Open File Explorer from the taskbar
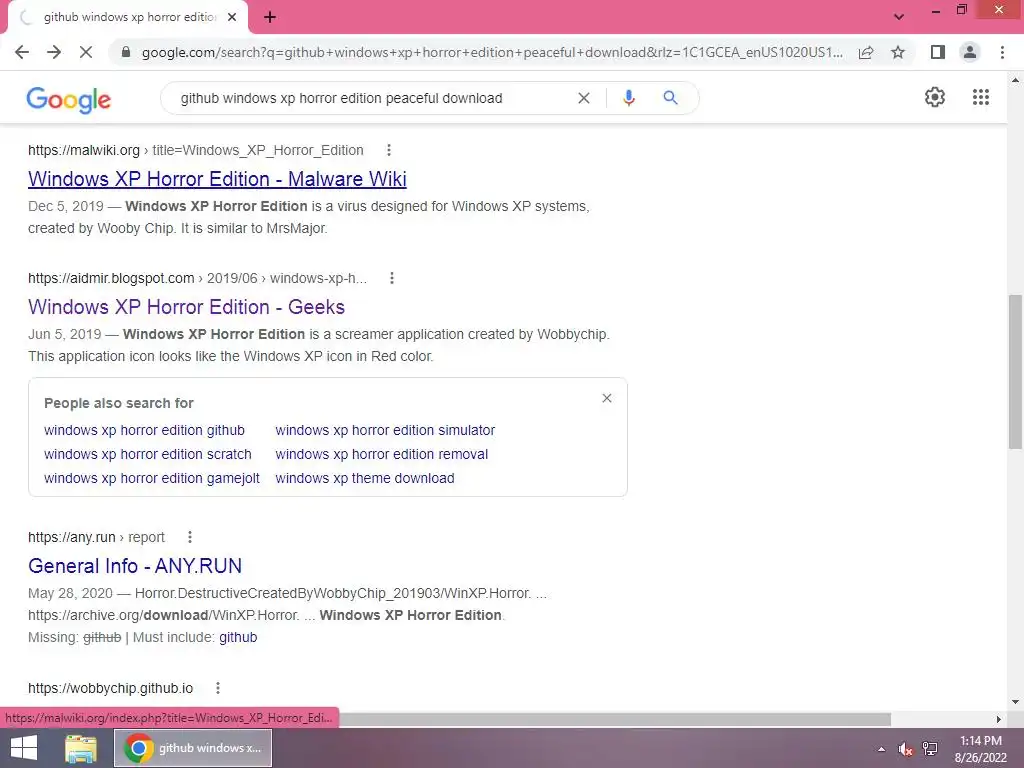The height and width of the screenshot is (768, 1024). coord(81,748)
